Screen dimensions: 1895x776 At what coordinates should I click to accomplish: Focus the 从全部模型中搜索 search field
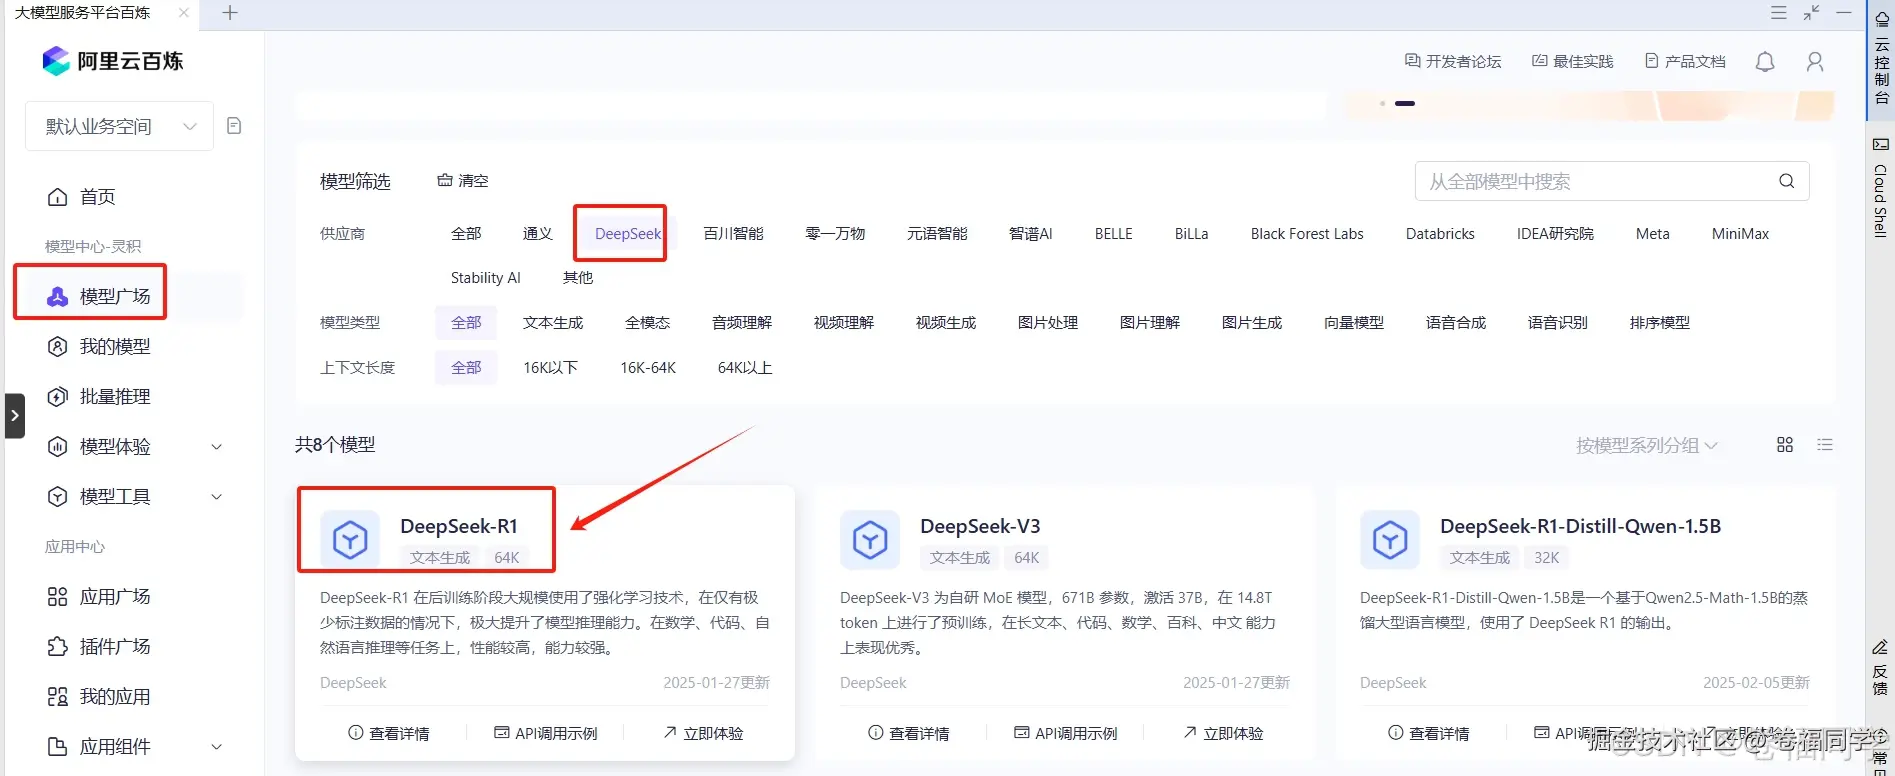coord(1612,181)
